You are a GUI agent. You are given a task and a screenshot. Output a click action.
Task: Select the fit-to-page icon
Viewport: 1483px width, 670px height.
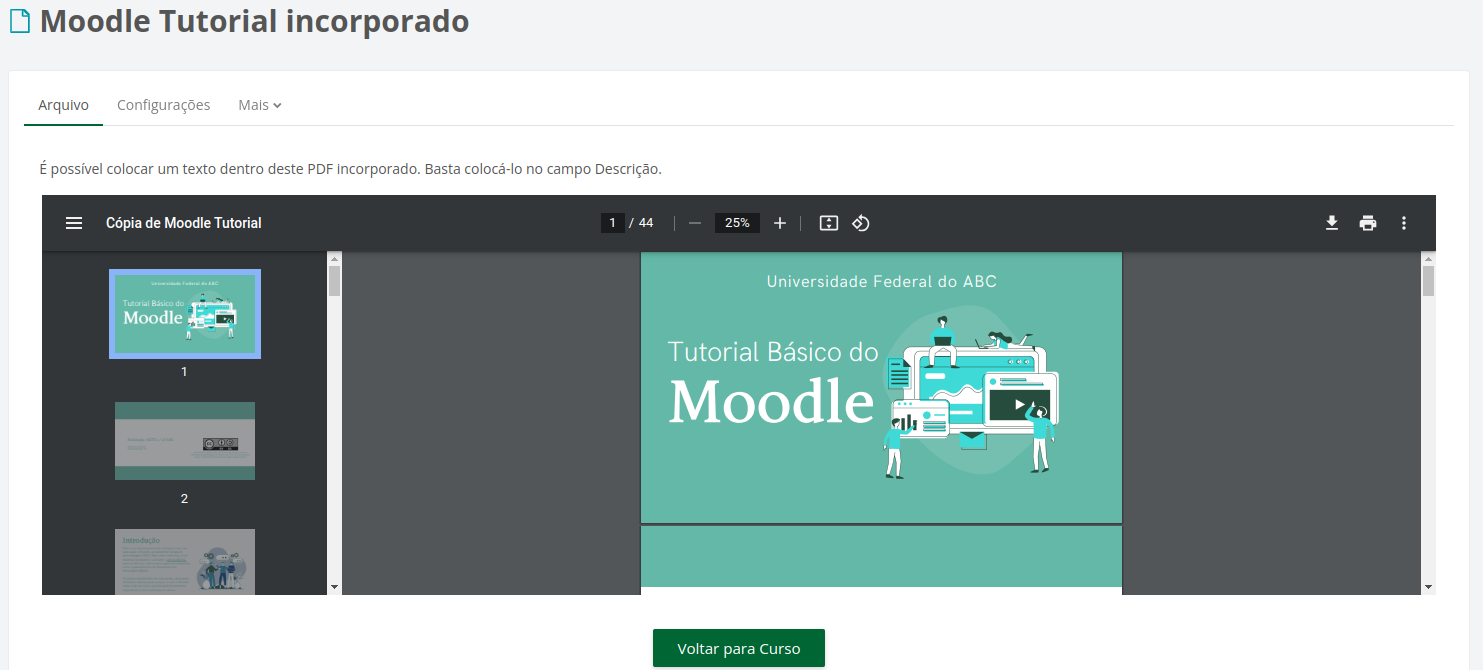(x=828, y=222)
